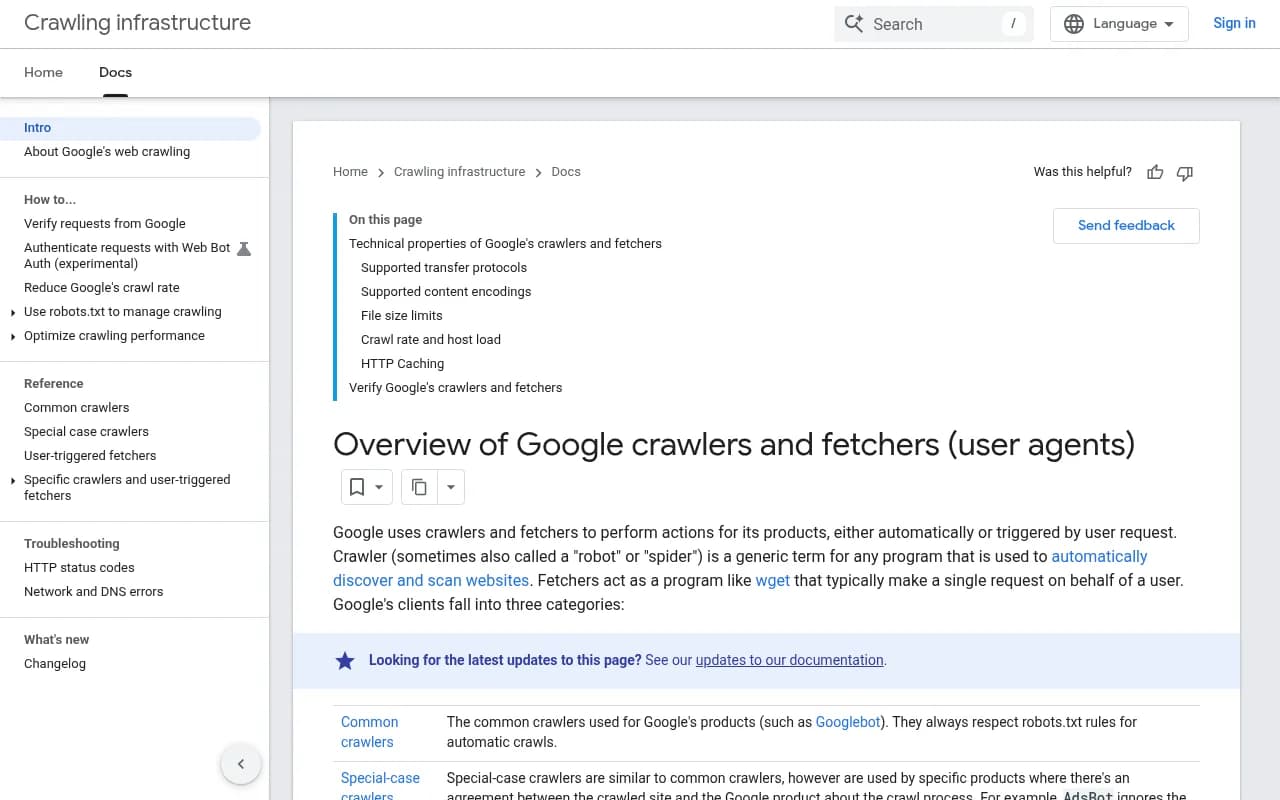Click the thumbs down not helpful icon
Viewport: 1280px width, 800px height.
pyautogui.click(x=1185, y=172)
